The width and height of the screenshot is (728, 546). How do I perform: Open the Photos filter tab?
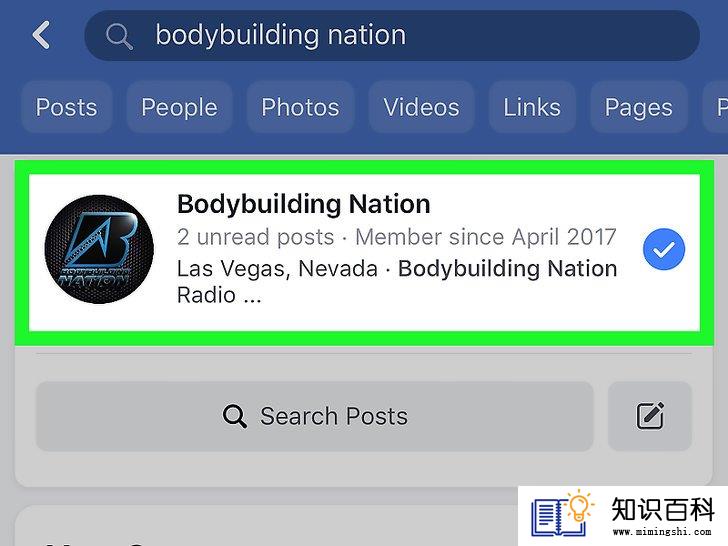coord(300,107)
